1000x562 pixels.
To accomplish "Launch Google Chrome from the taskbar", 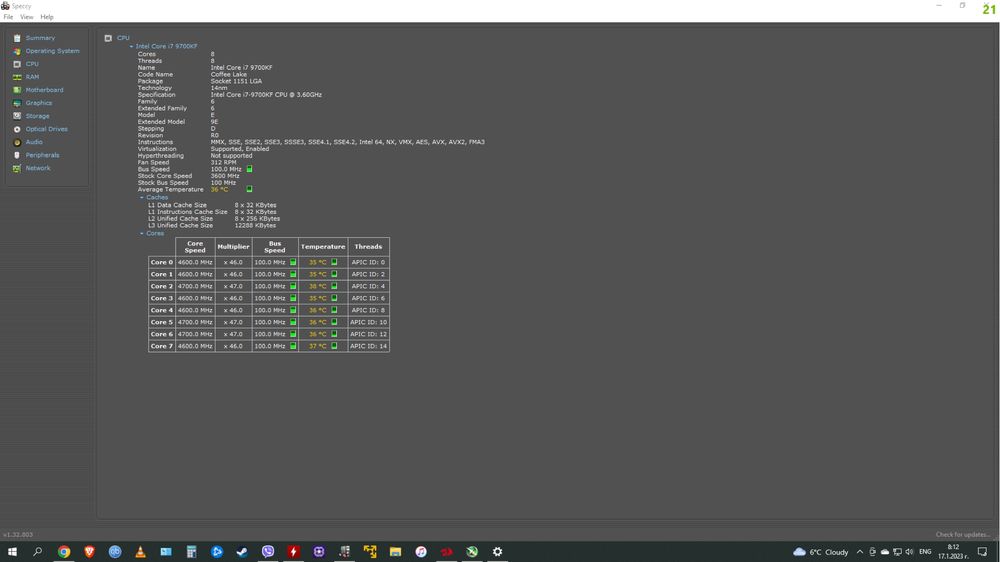I will pyautogui.click(x=64, y=552).
